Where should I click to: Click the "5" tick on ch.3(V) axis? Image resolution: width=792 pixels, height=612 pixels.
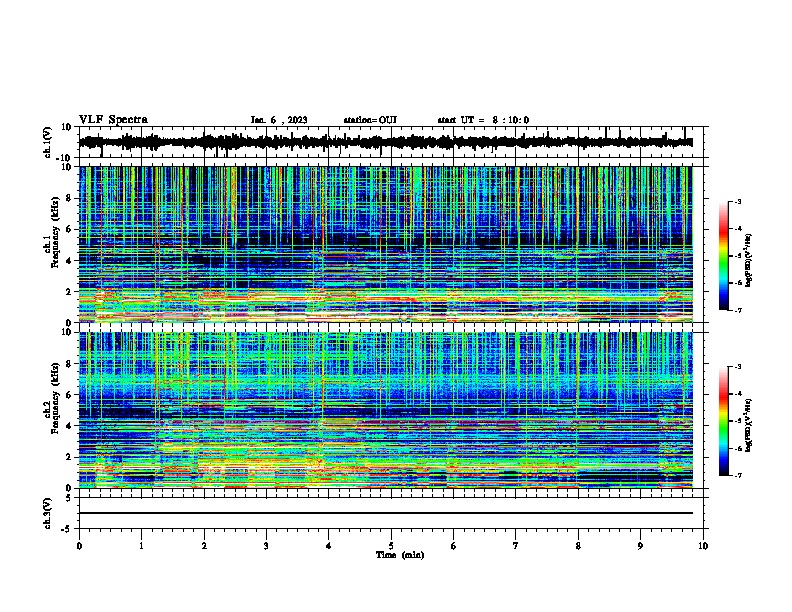pyautogui.click(x=69, y=497)
